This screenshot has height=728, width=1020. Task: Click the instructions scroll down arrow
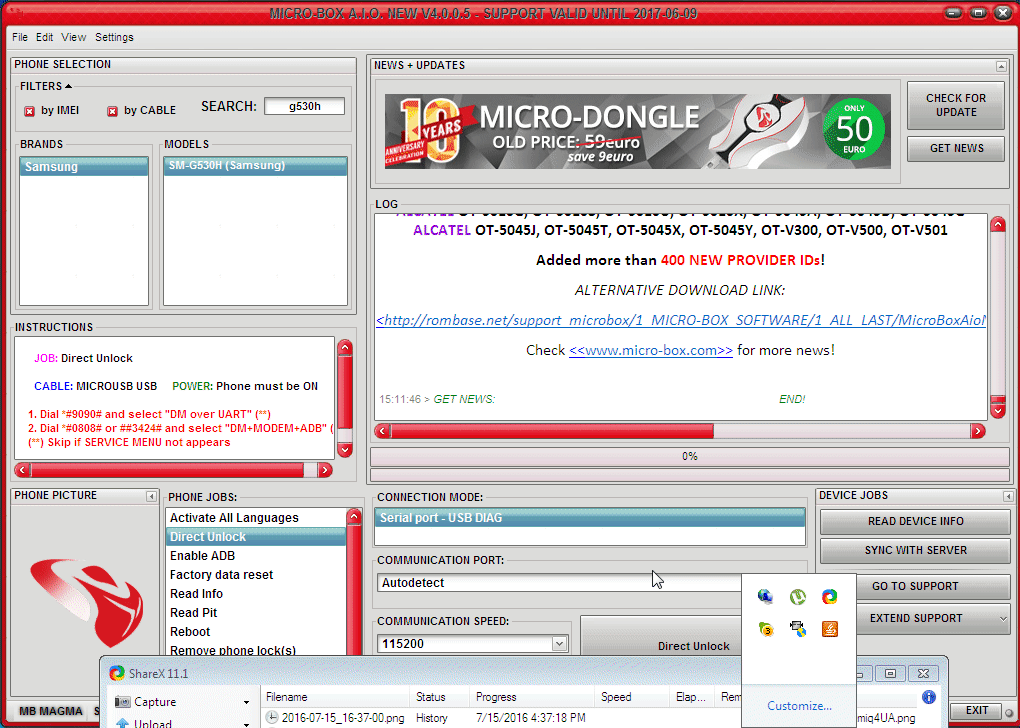tap(345, 450)
